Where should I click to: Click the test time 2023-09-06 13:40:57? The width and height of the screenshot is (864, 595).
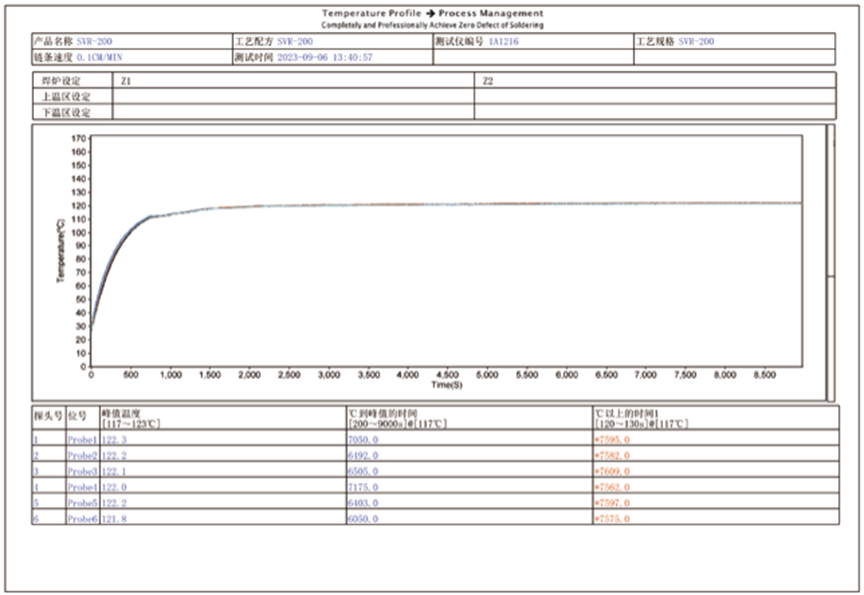tap(325, 58)
